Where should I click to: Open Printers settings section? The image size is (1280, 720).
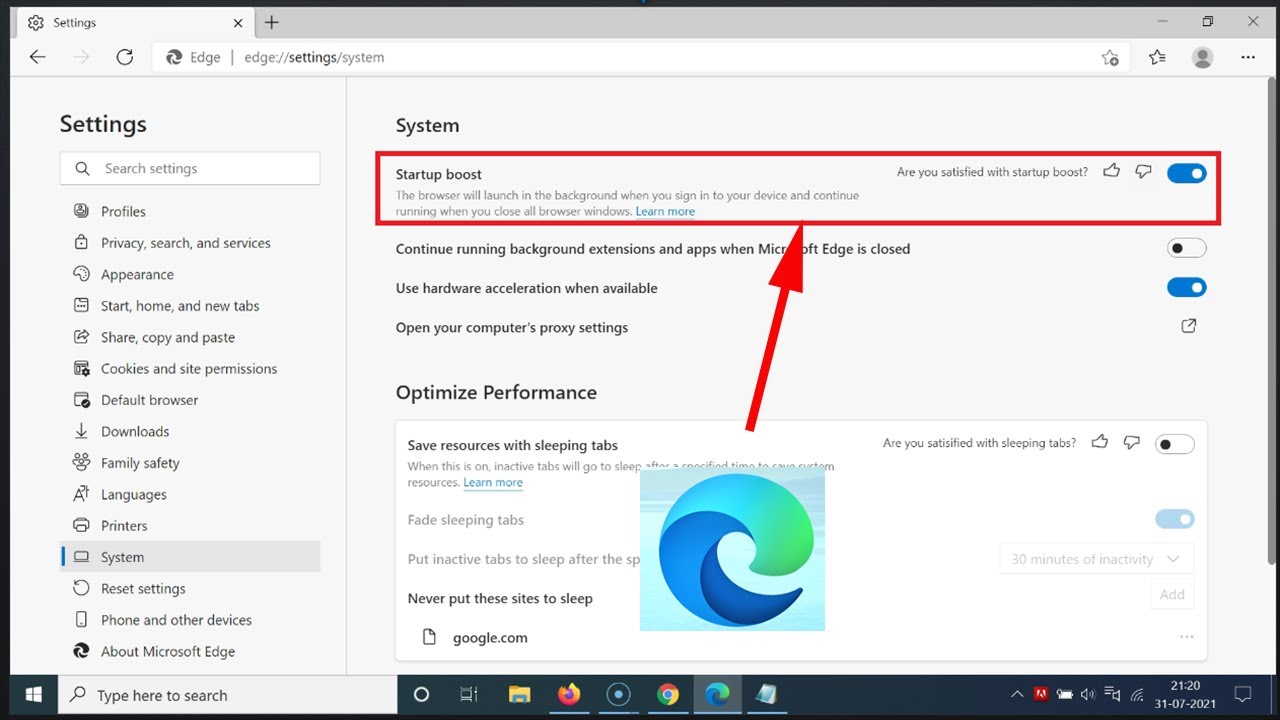click(x=190, y=526)
